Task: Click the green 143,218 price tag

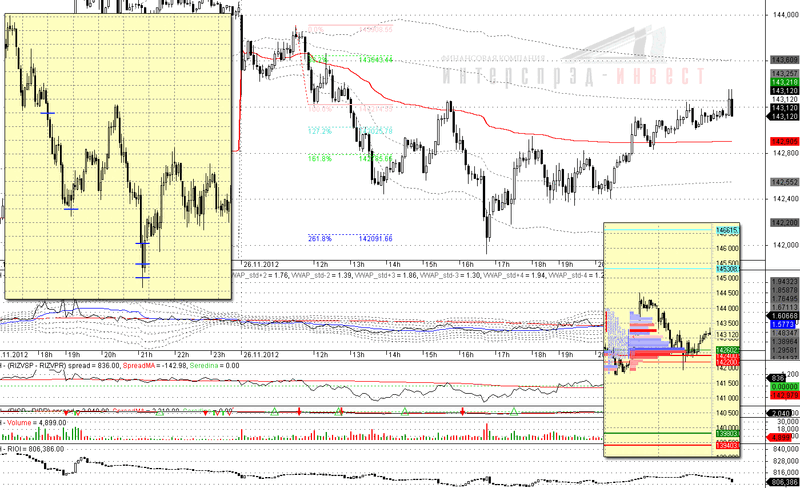Action: [785, 82]
